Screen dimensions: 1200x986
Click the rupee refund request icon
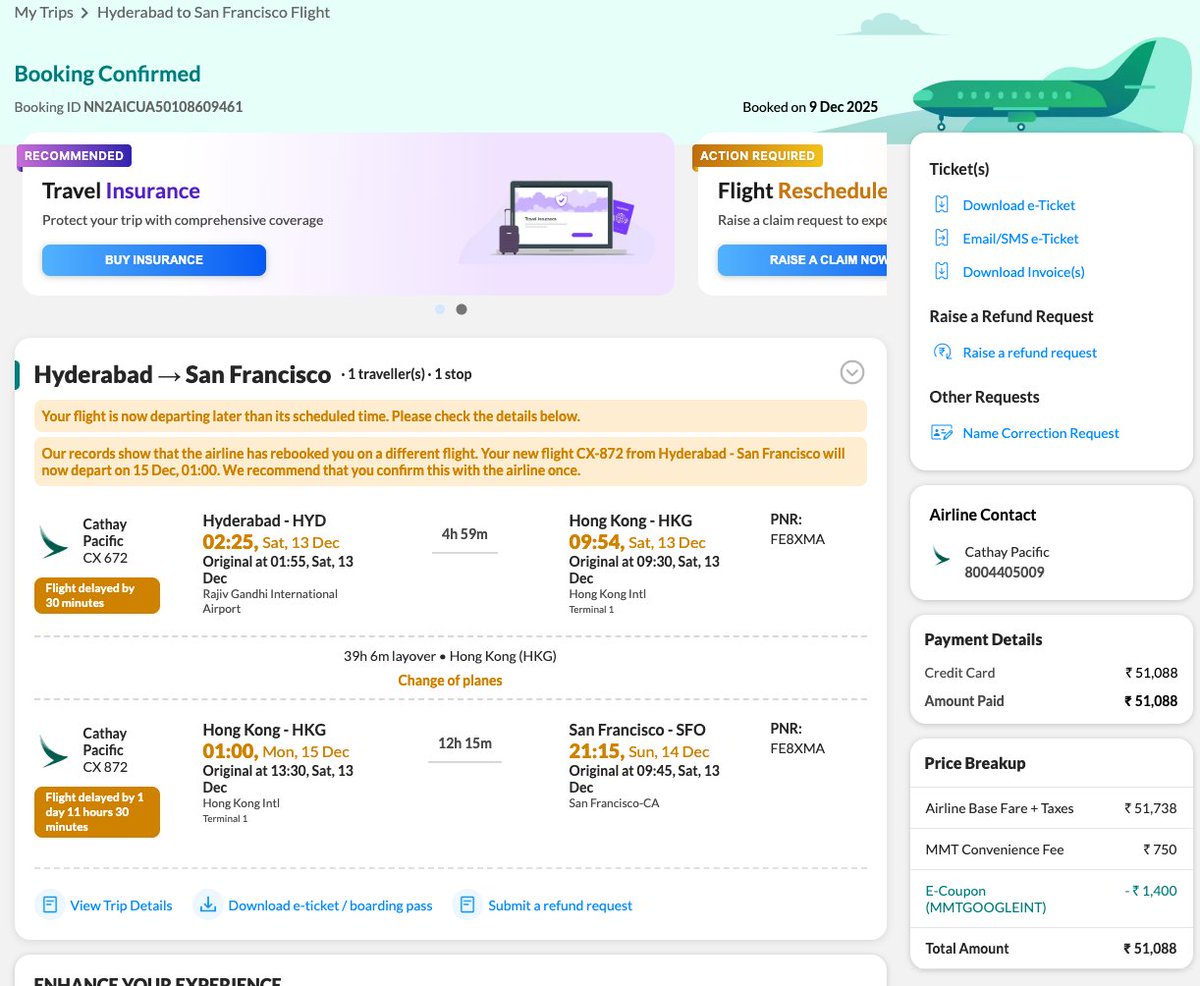point(941,352)
